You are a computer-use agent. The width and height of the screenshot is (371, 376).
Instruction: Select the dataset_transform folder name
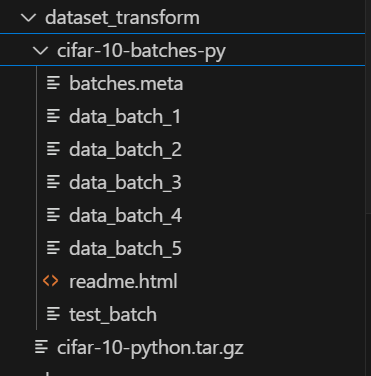122,18
